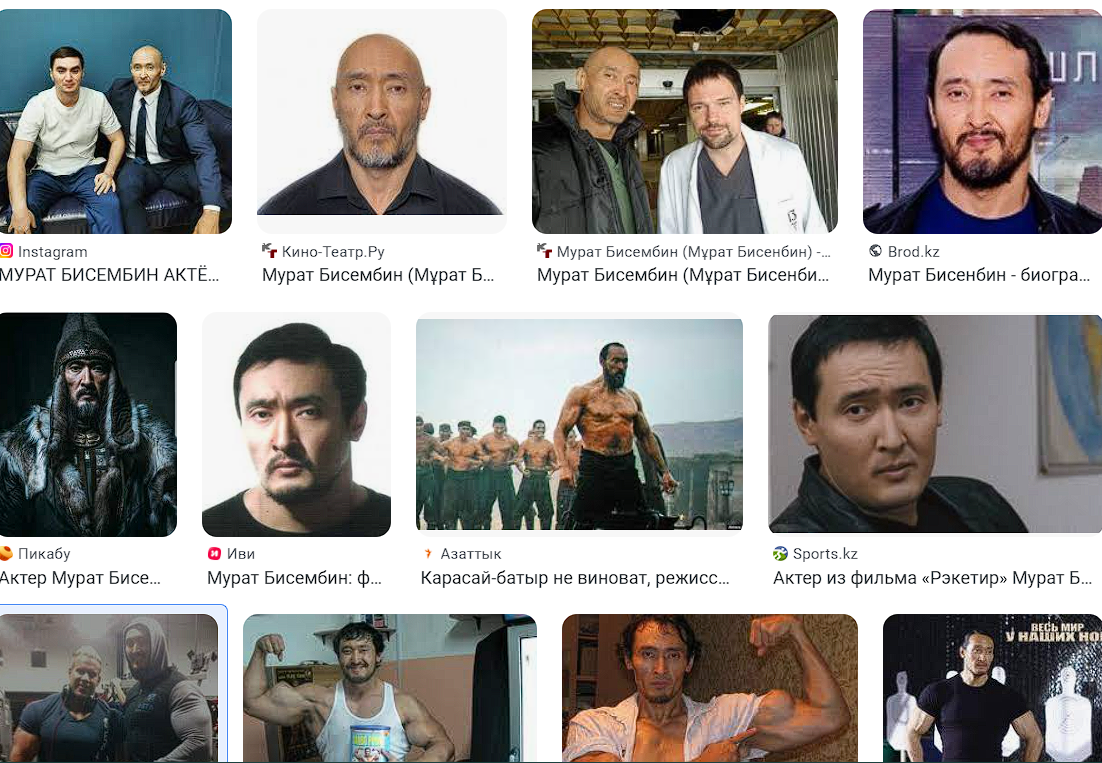Image resolution: width=1102 pixels, height=763 pixels.
Task: Click the Кино-Театр.Ру favicon under bald portrait
Action: tap(268, 251)
